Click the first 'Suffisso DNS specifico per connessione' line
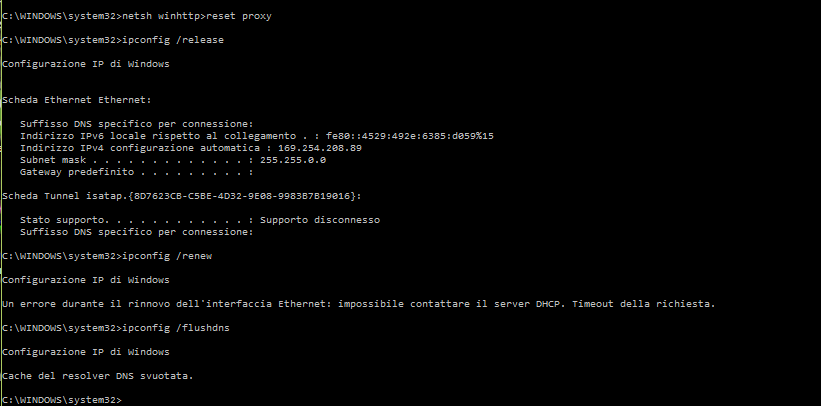Screen dimensions: 821x406 (137, 124)
